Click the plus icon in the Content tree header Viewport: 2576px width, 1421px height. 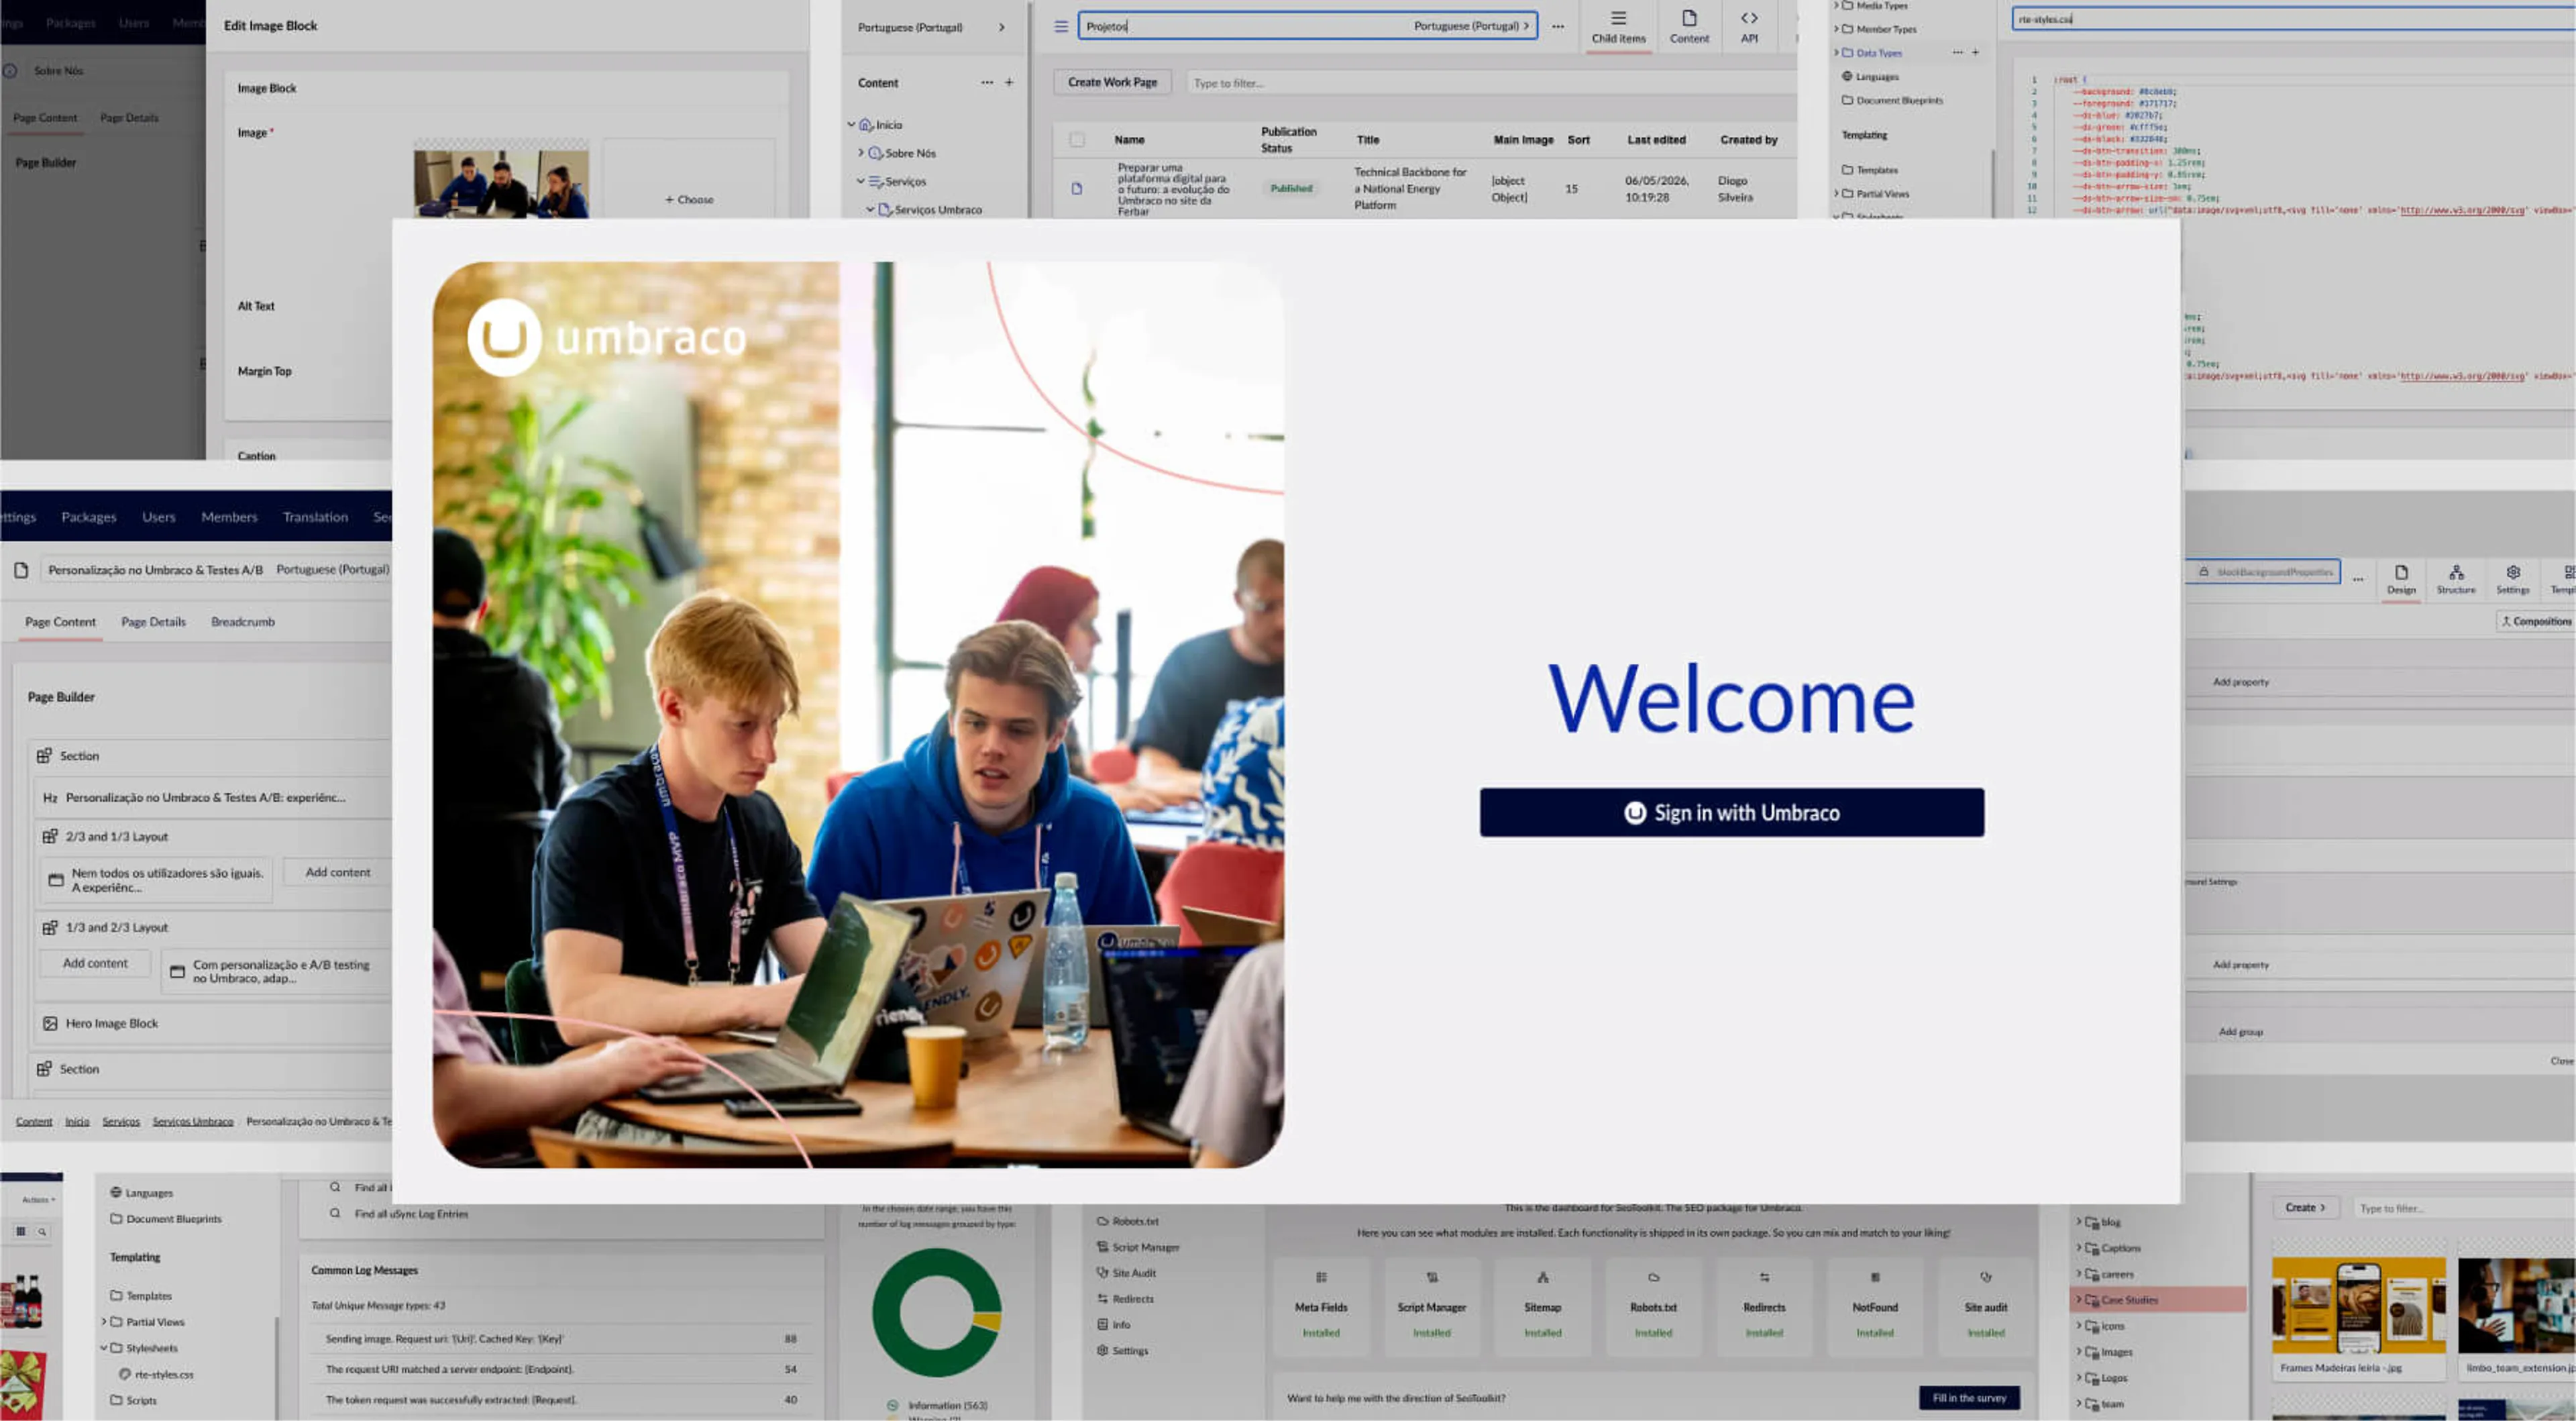pos(1009,82)
